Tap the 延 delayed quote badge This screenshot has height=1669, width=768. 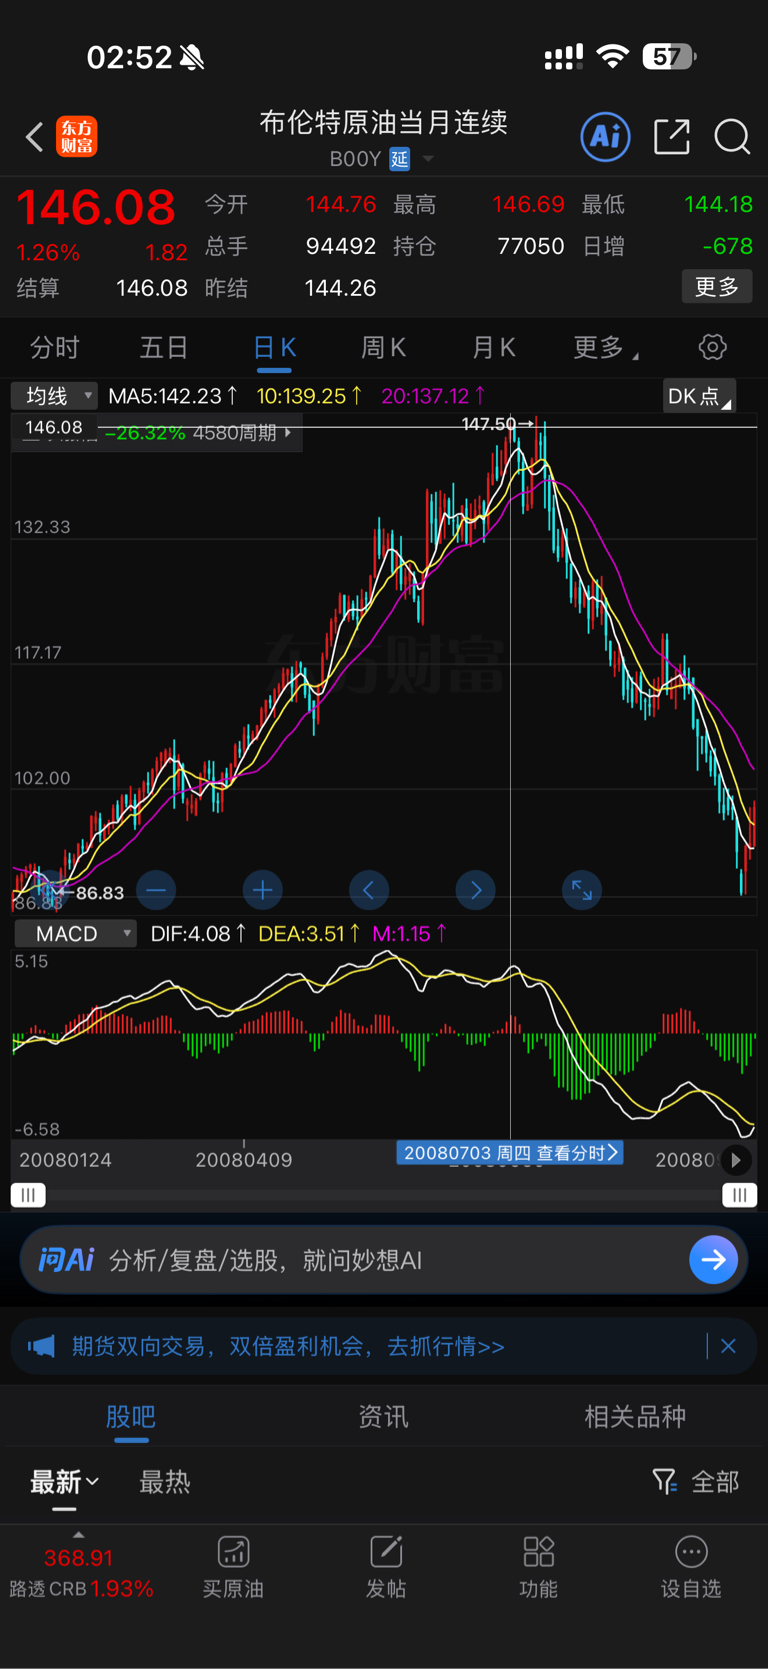pos(400,159)
